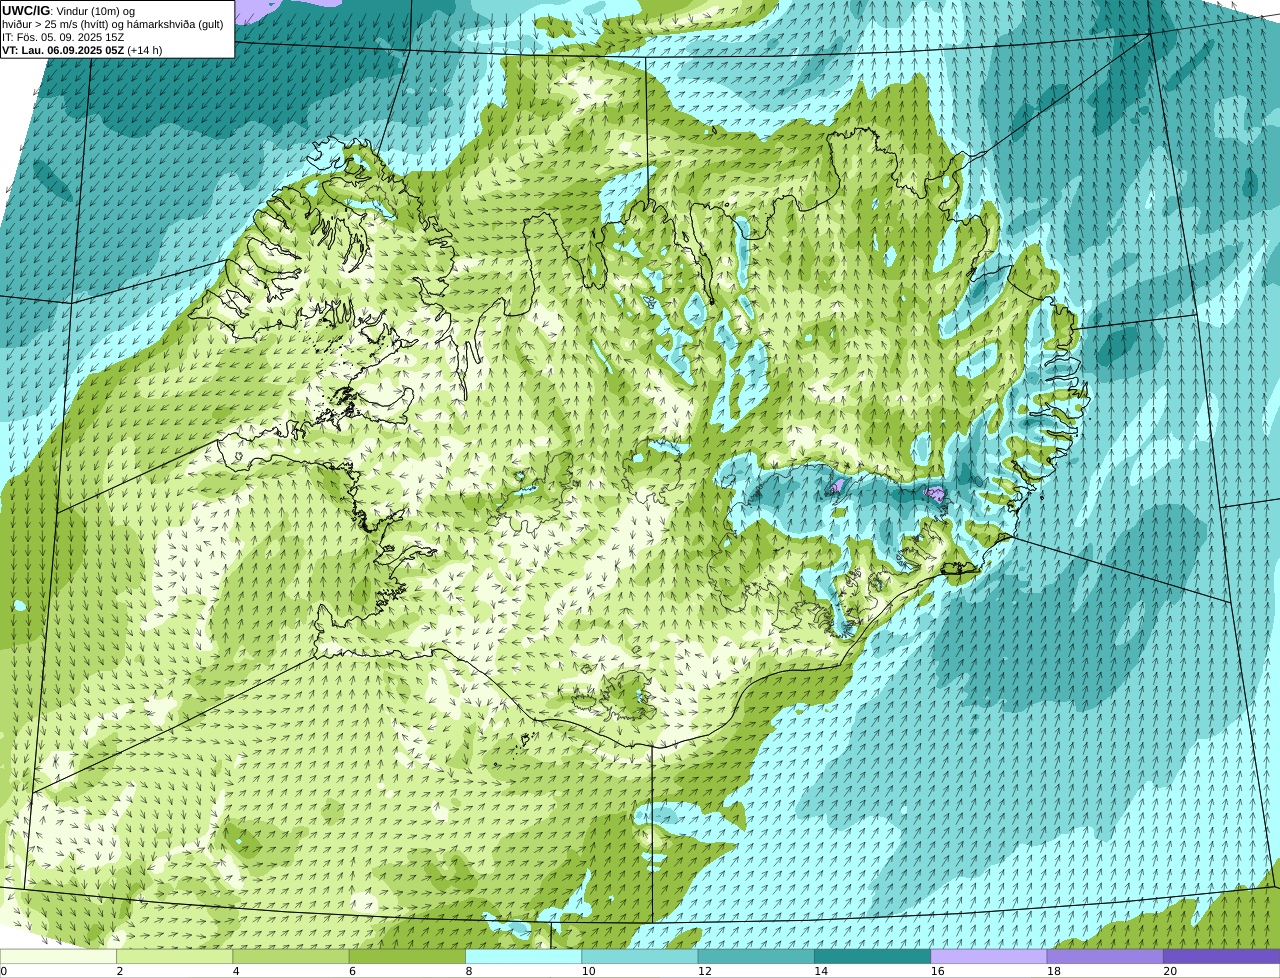
Task: Select the 18–20 m/s violet legend swatch
Action: [x=1105, y=956]
